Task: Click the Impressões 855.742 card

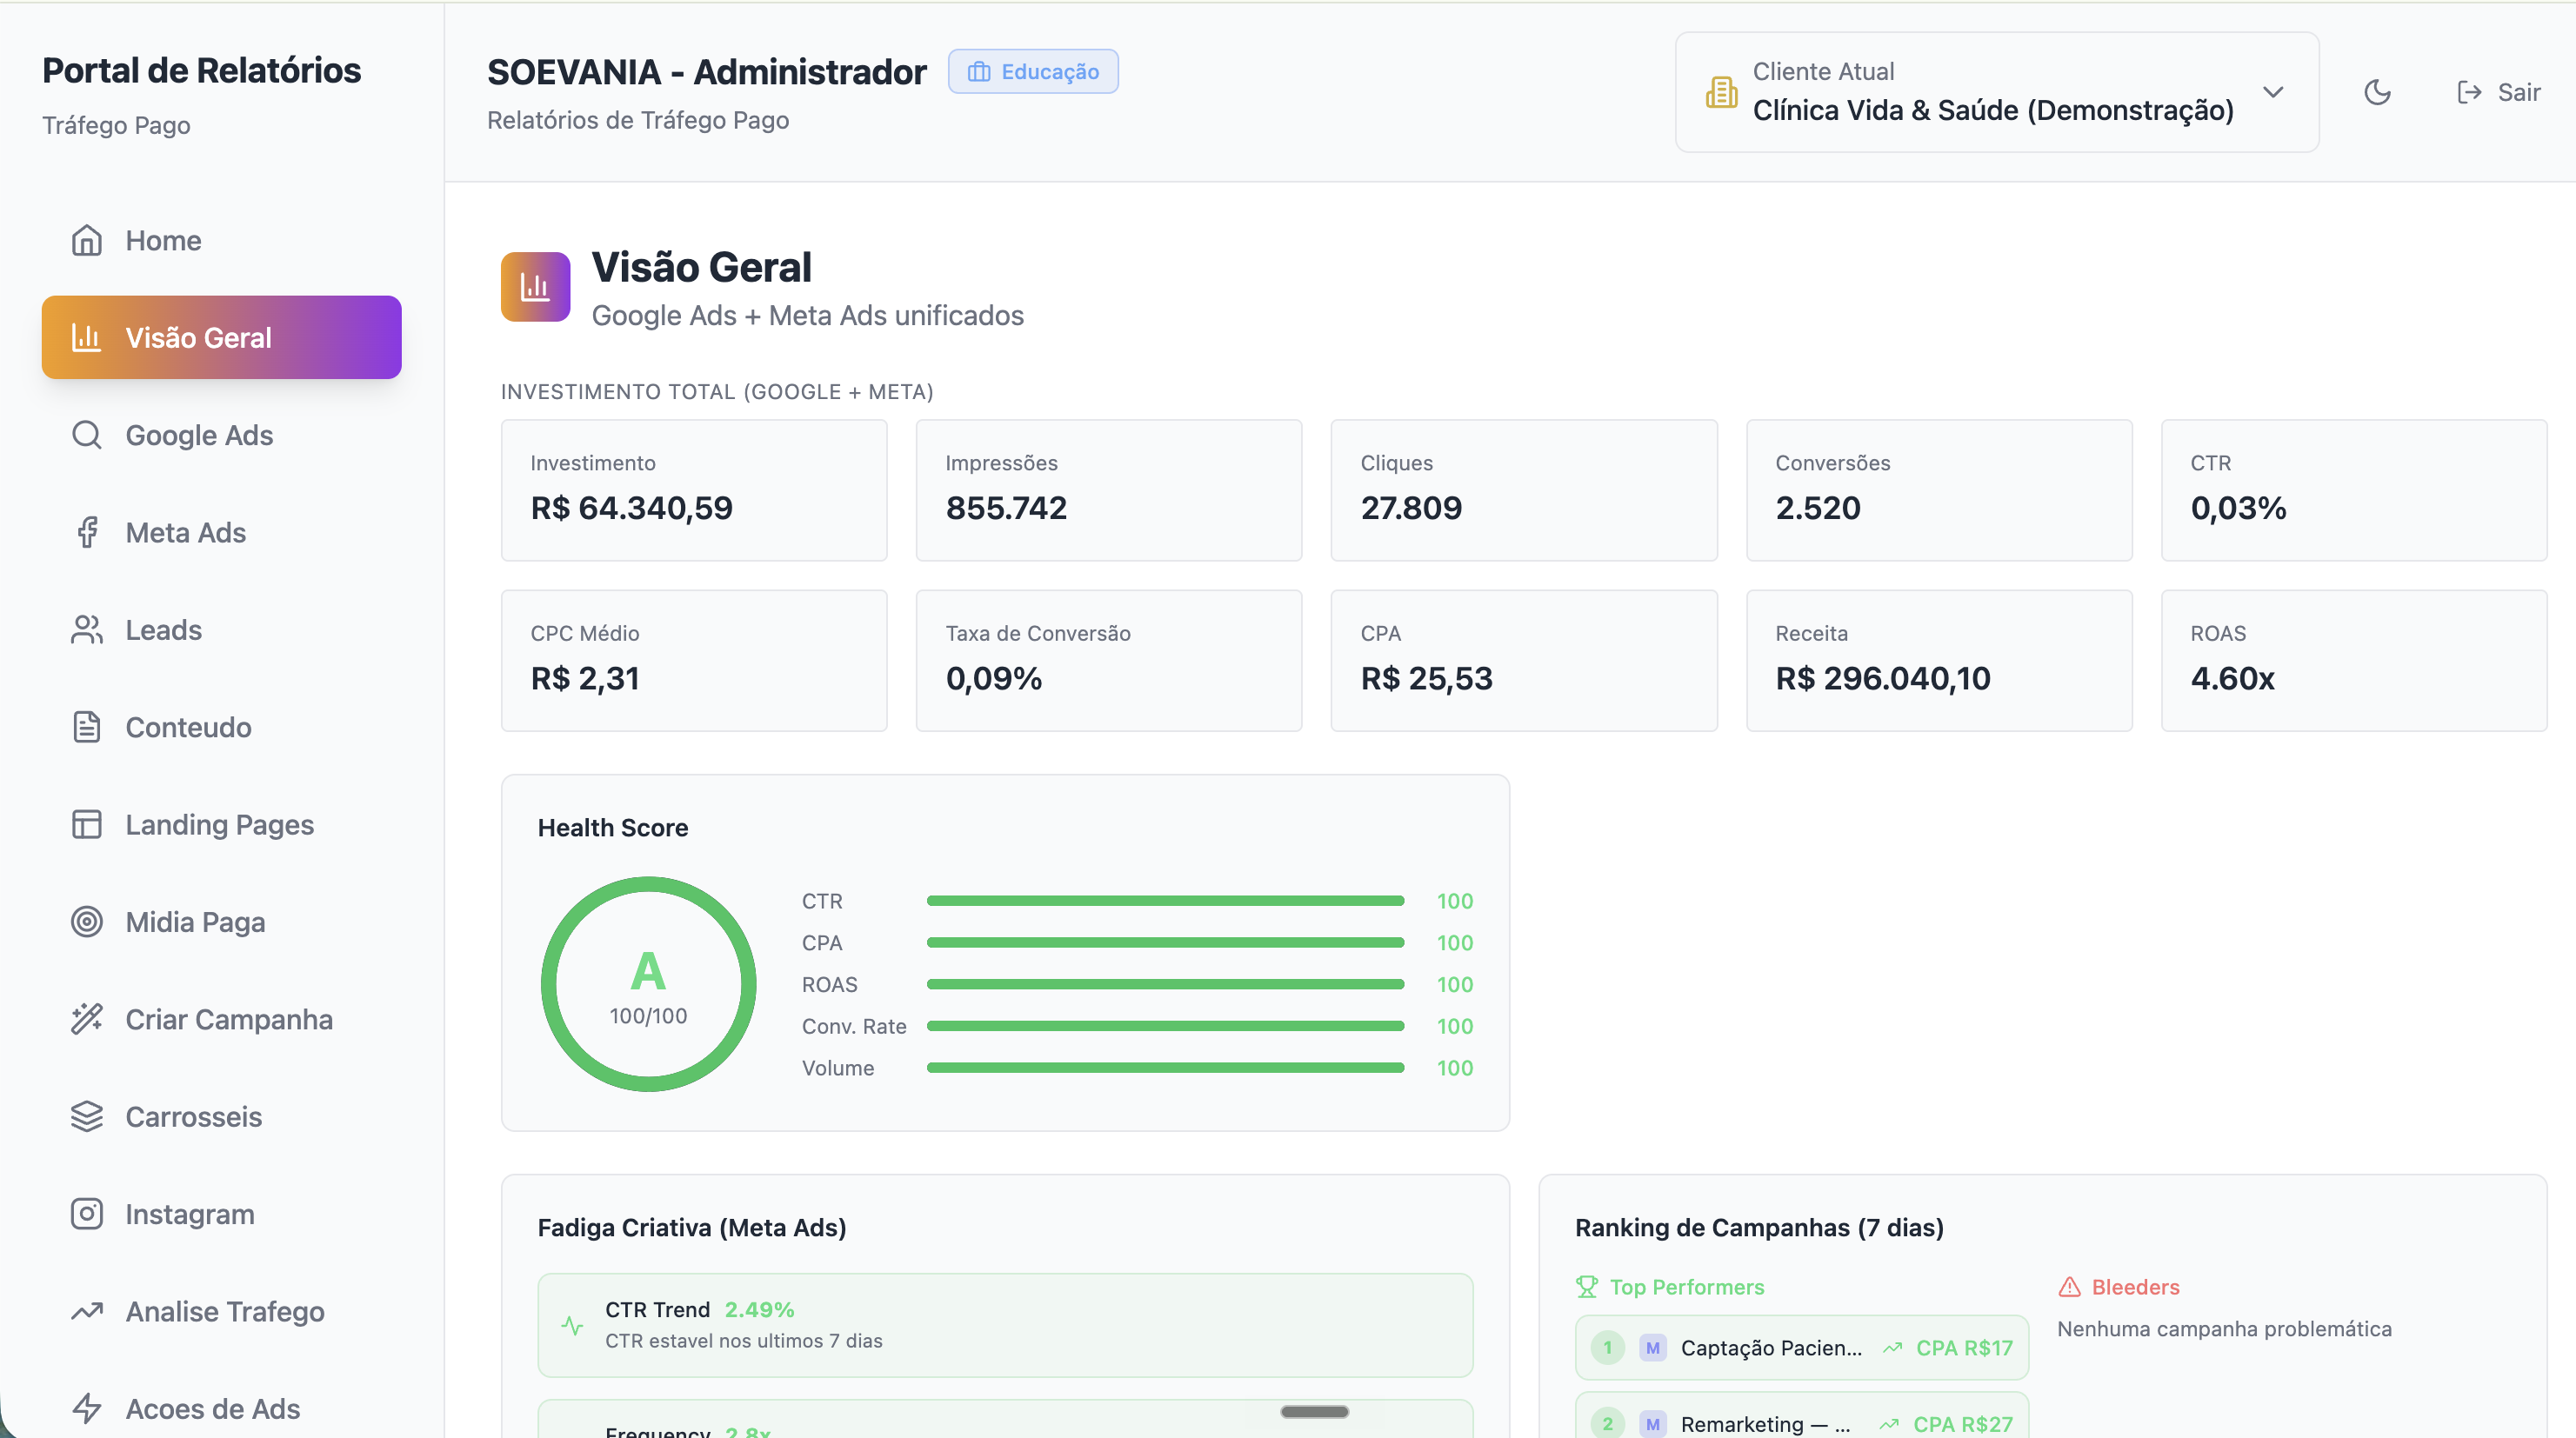Action: (1109, 490)
